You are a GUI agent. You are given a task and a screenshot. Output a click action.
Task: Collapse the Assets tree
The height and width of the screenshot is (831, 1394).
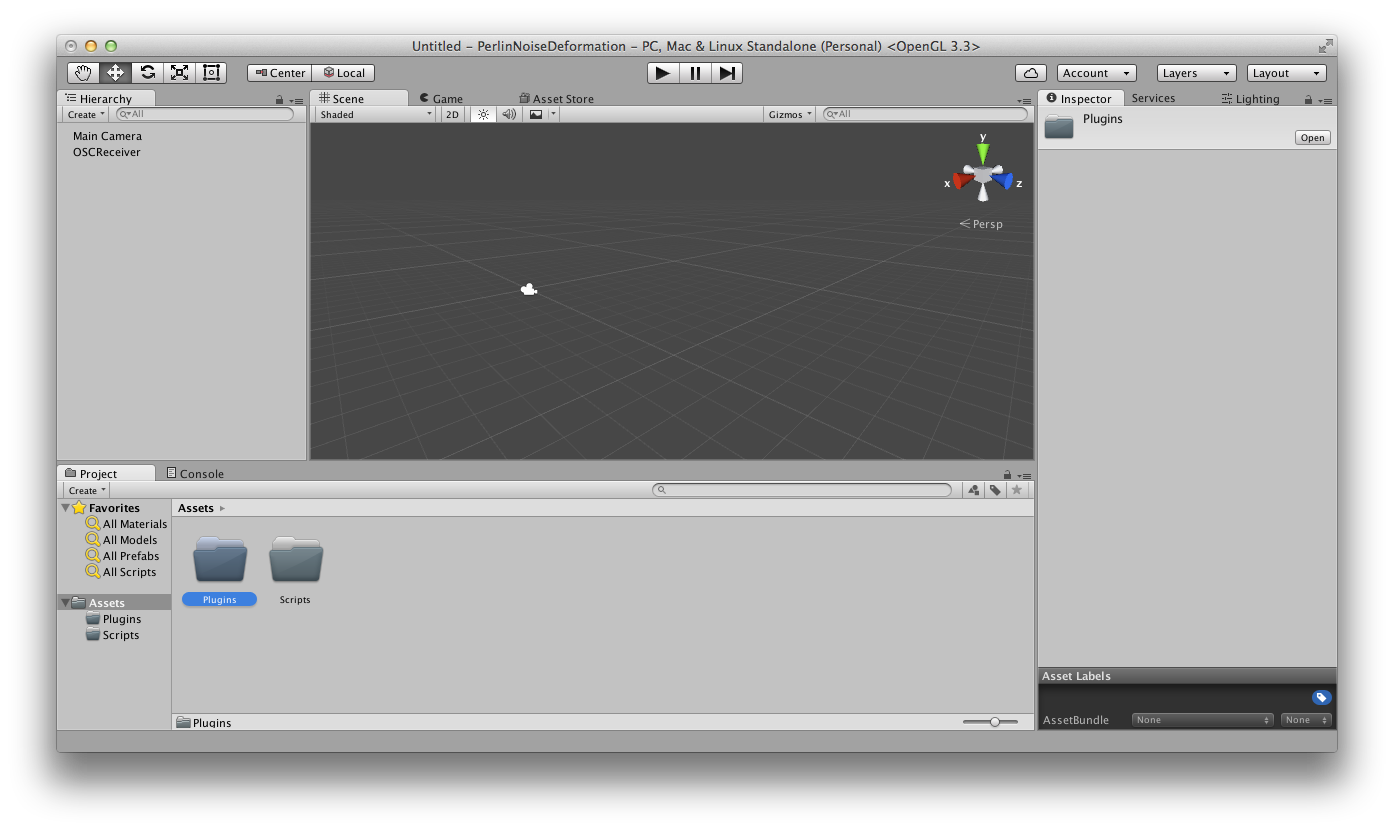[66, 603]
